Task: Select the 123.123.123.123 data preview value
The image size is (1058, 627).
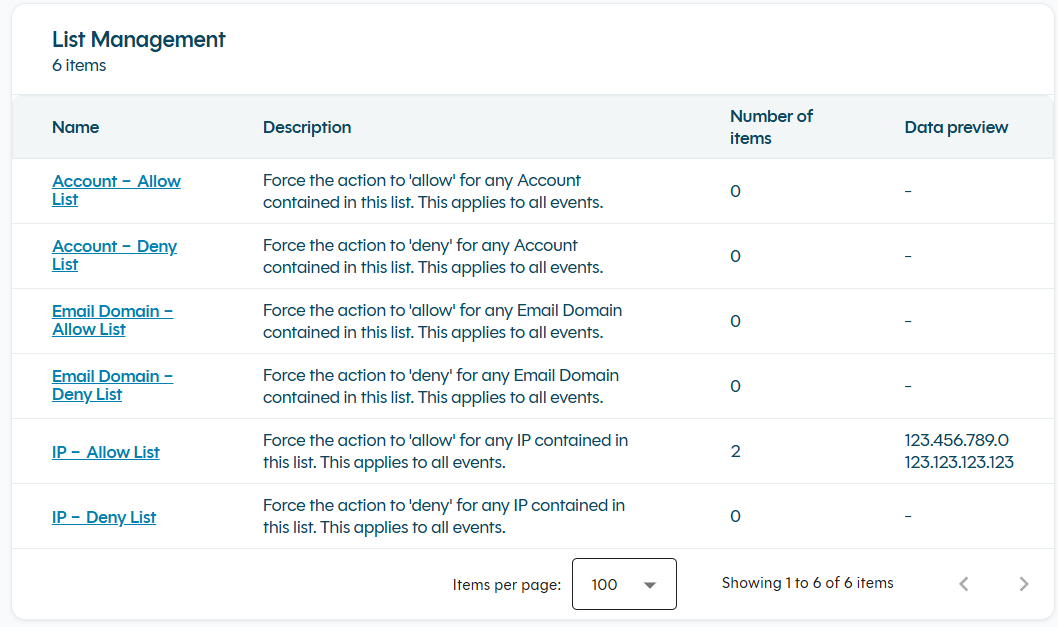Action: click(959, 462)
